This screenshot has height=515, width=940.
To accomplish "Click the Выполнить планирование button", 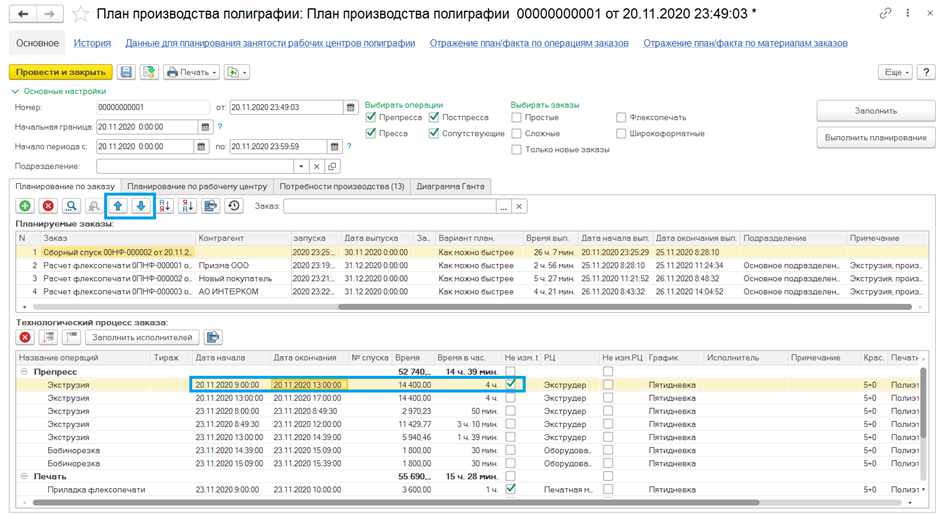I will click(874, 137).
